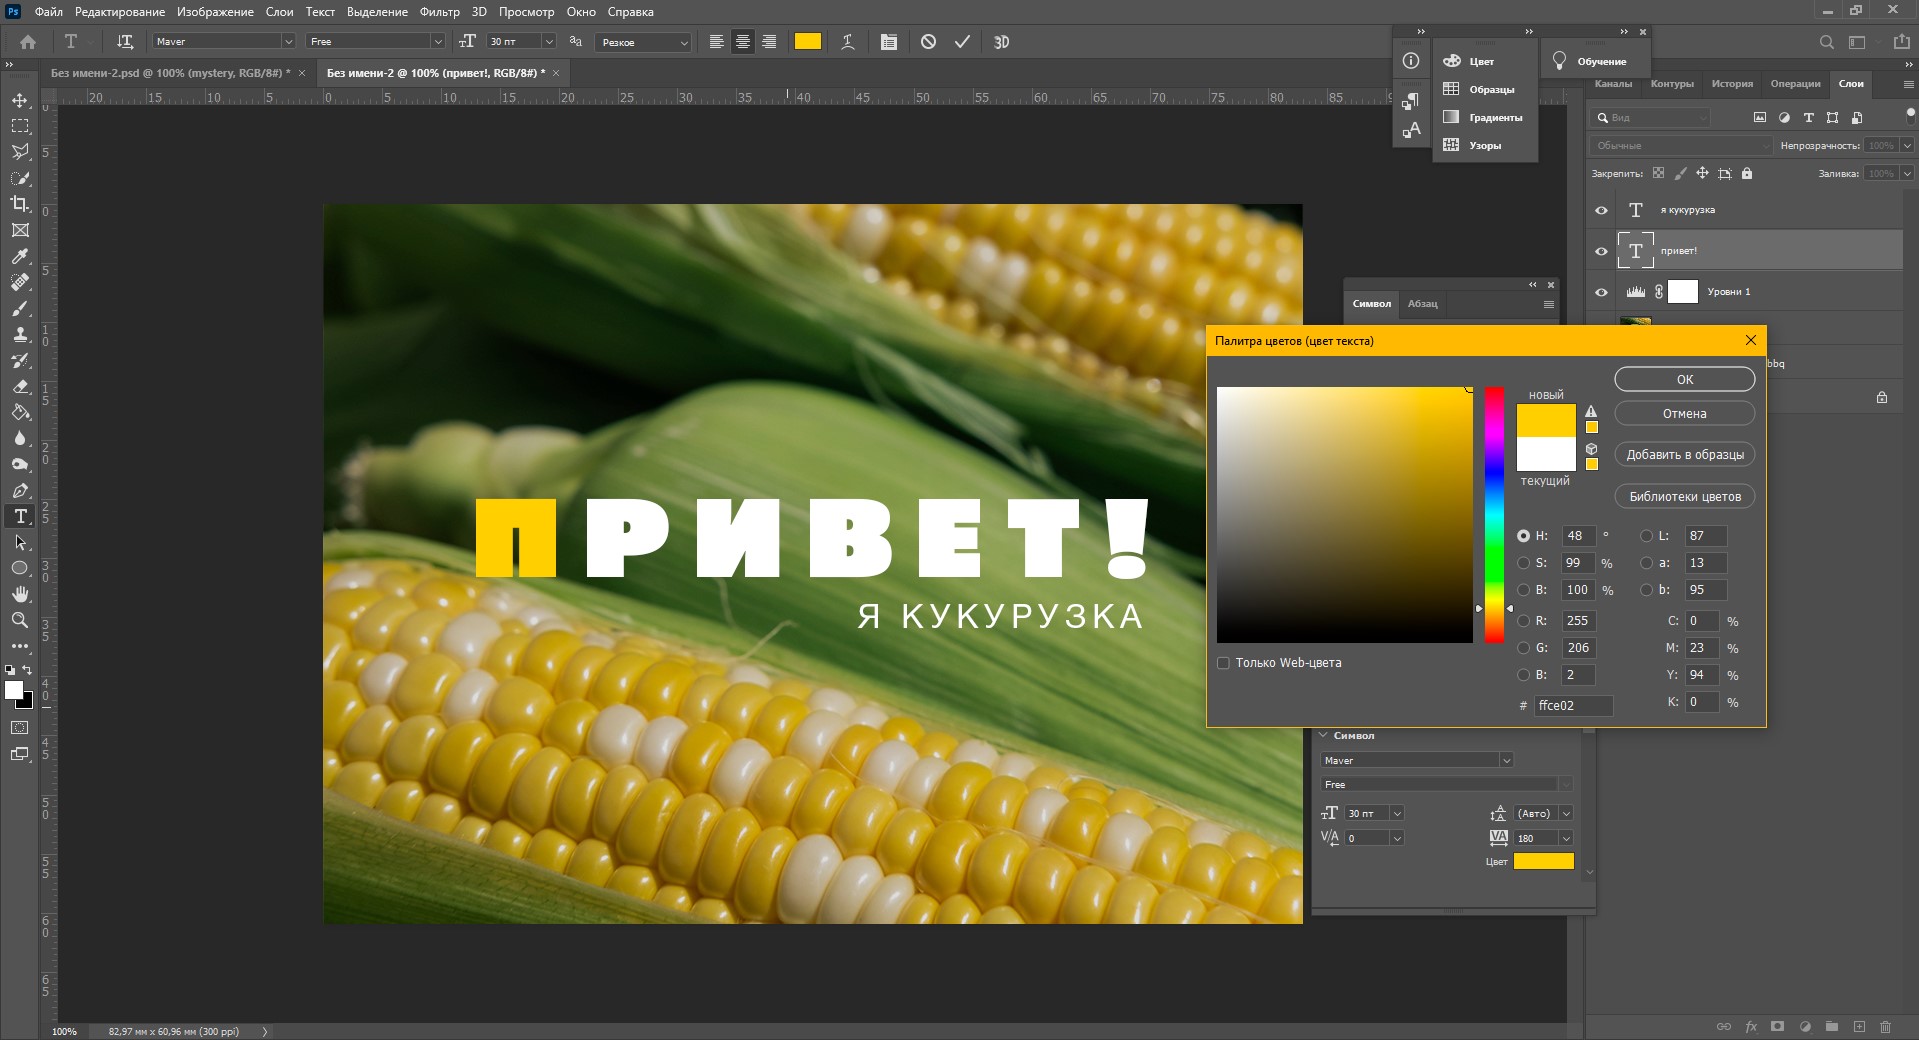1919x1040 pixels.
Task: Select the Hand tool
Action: pyautogui.click(x=20, y=594)
